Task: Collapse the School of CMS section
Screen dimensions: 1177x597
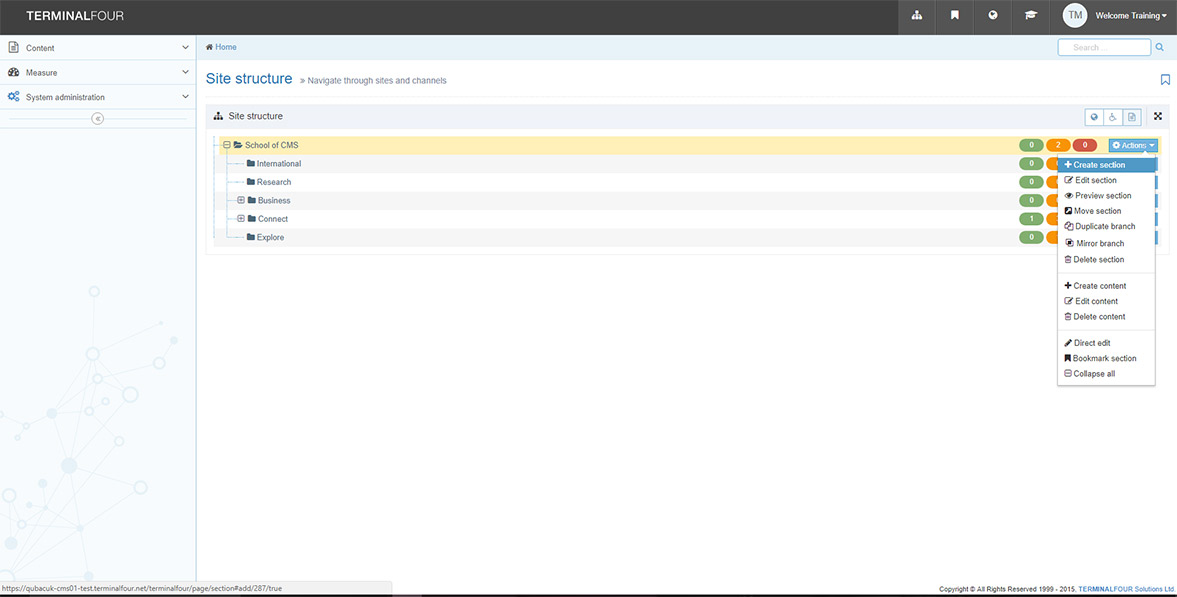Action: [x=225, y=144]
